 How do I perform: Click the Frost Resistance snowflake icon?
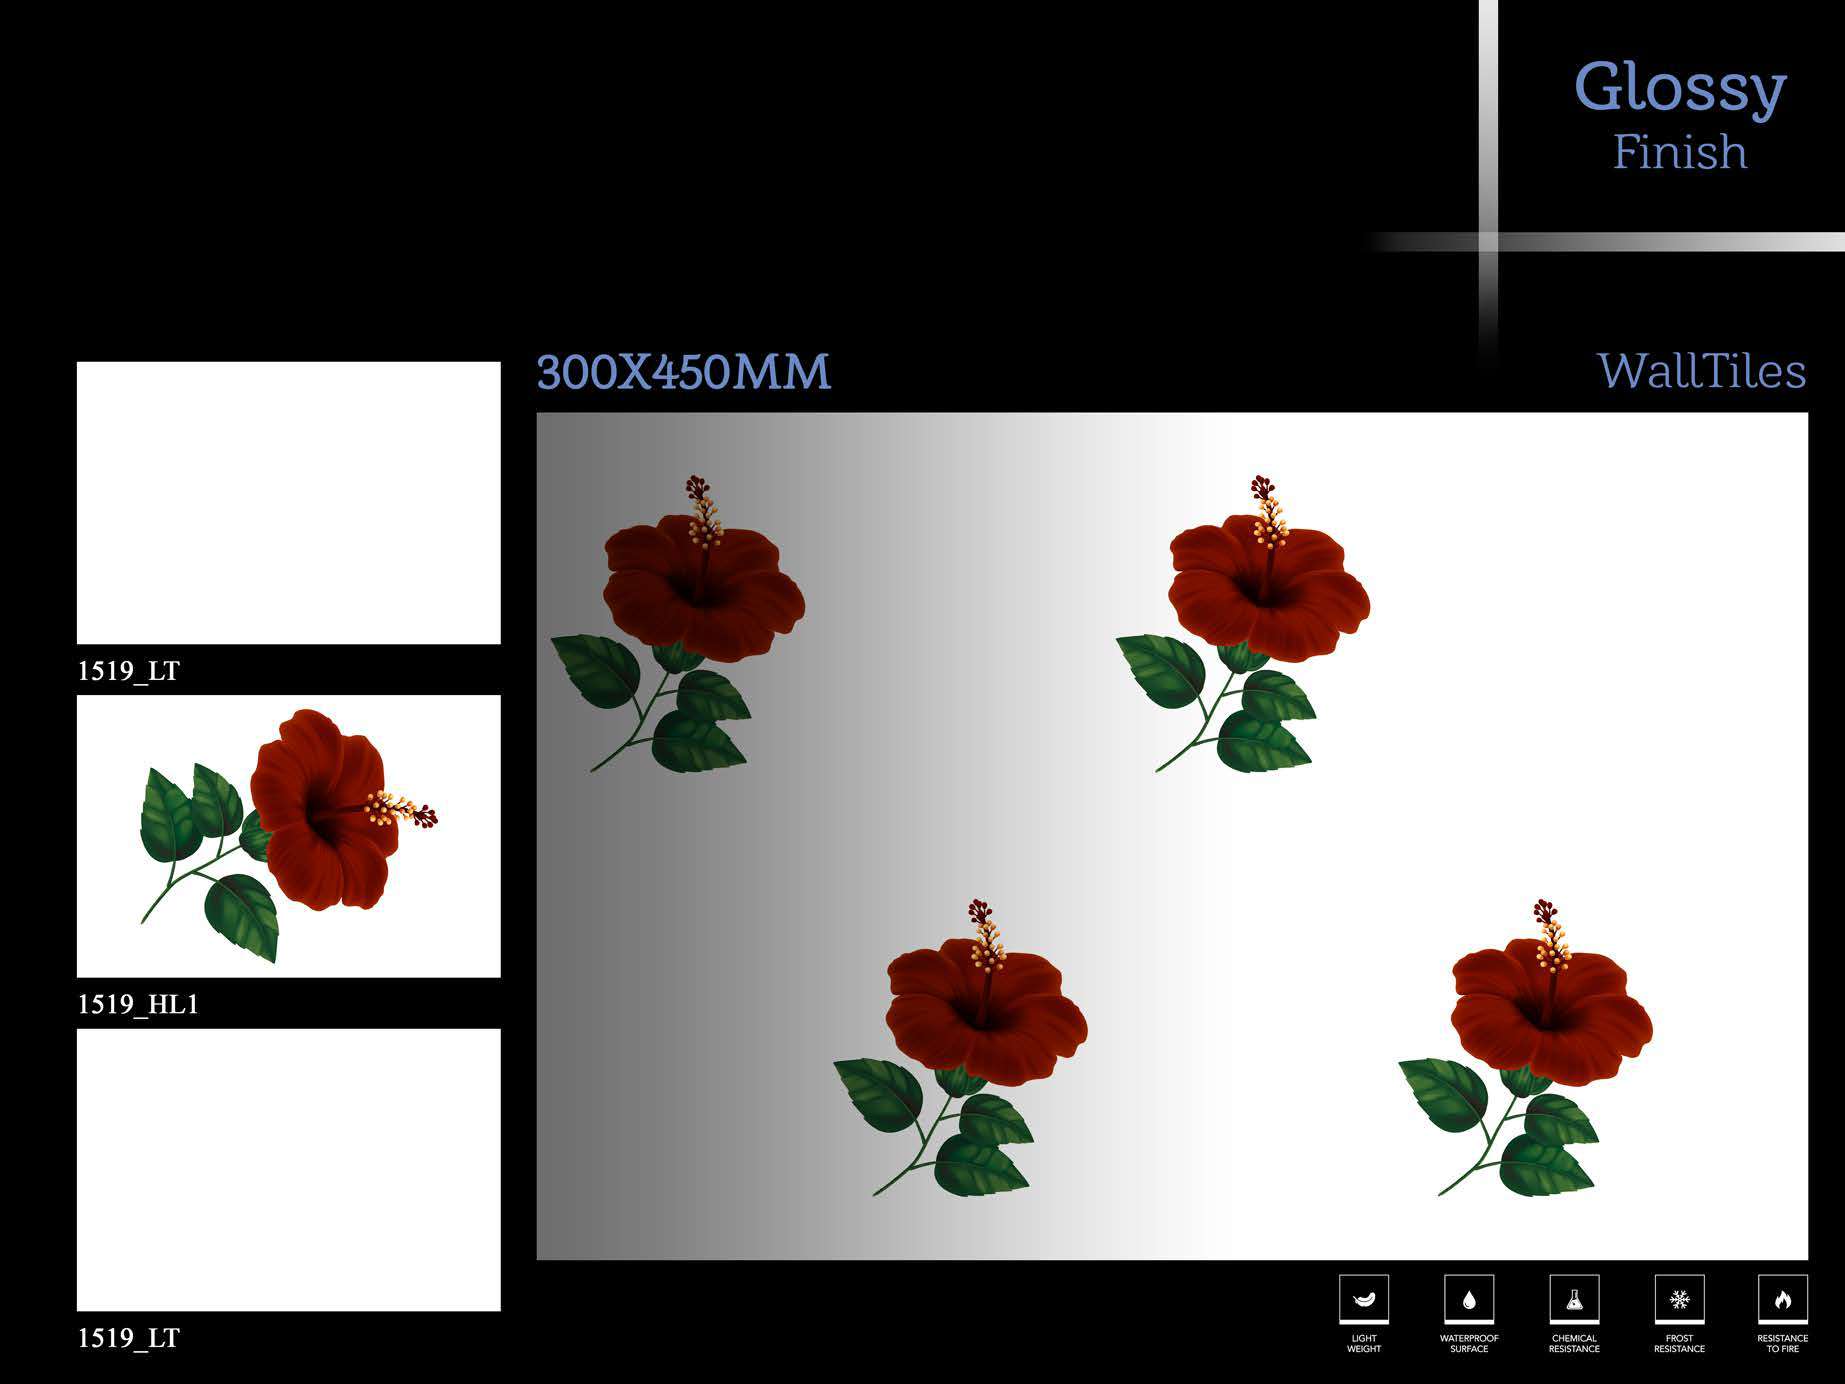pyautogui.click(x=1679, y=1300)
